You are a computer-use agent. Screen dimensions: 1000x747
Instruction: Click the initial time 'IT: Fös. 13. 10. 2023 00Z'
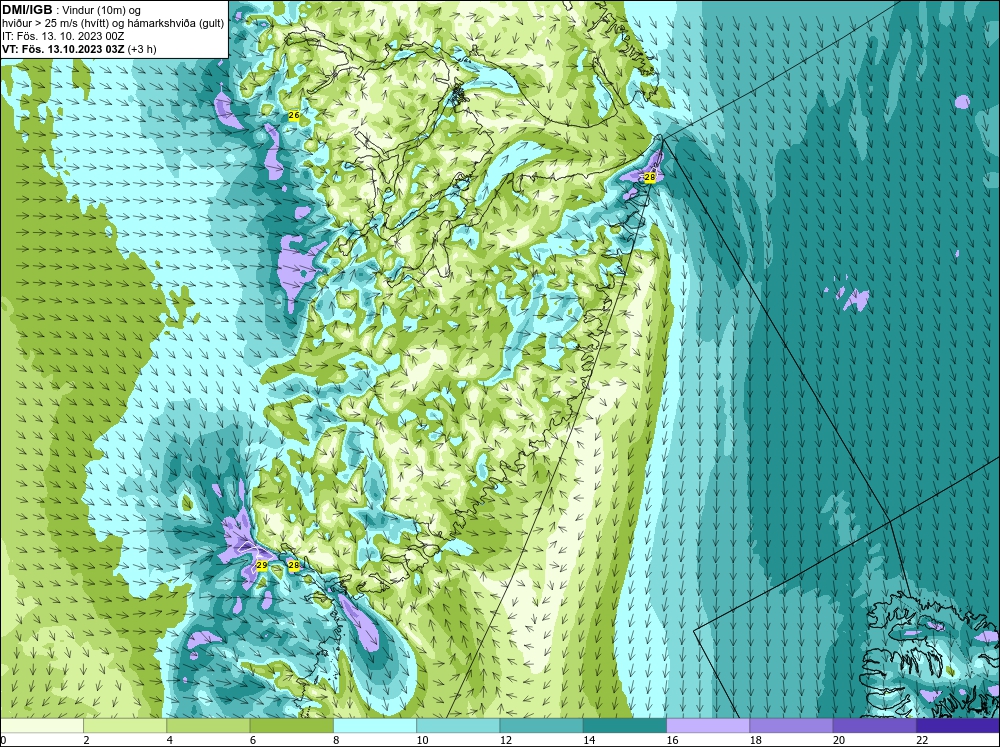click(63, 36)
